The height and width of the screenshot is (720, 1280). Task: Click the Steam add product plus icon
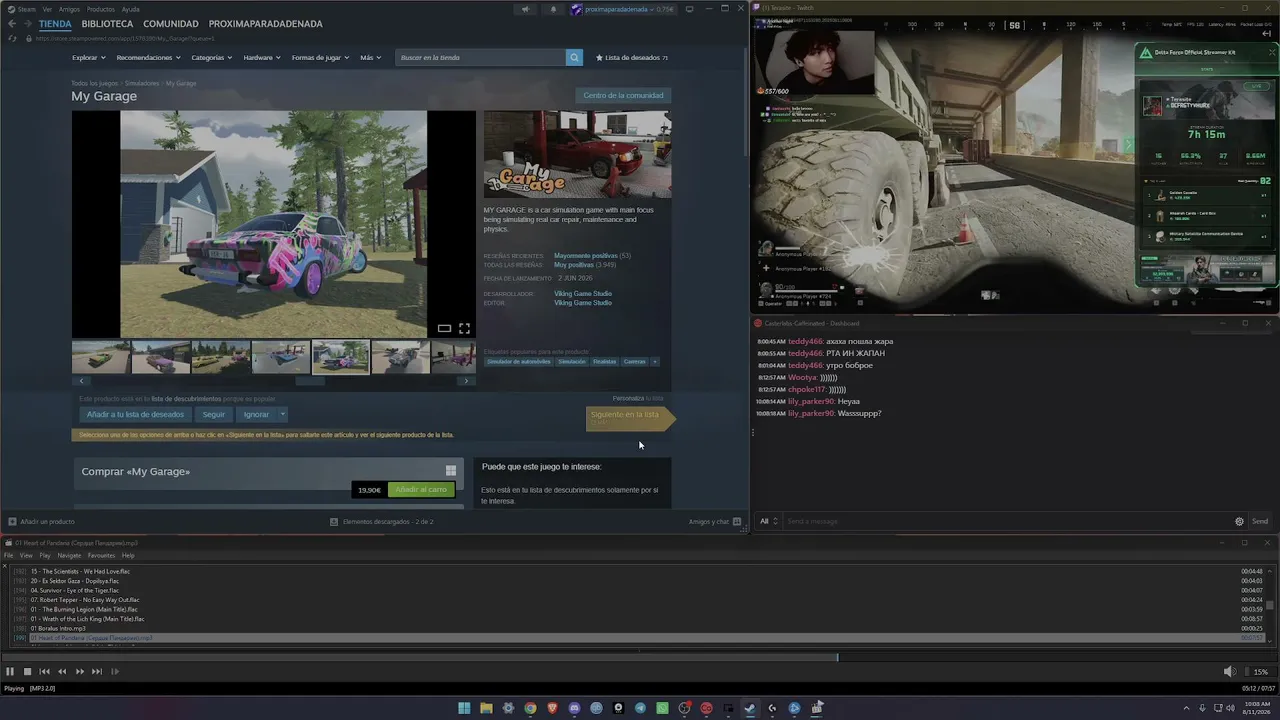12,521
